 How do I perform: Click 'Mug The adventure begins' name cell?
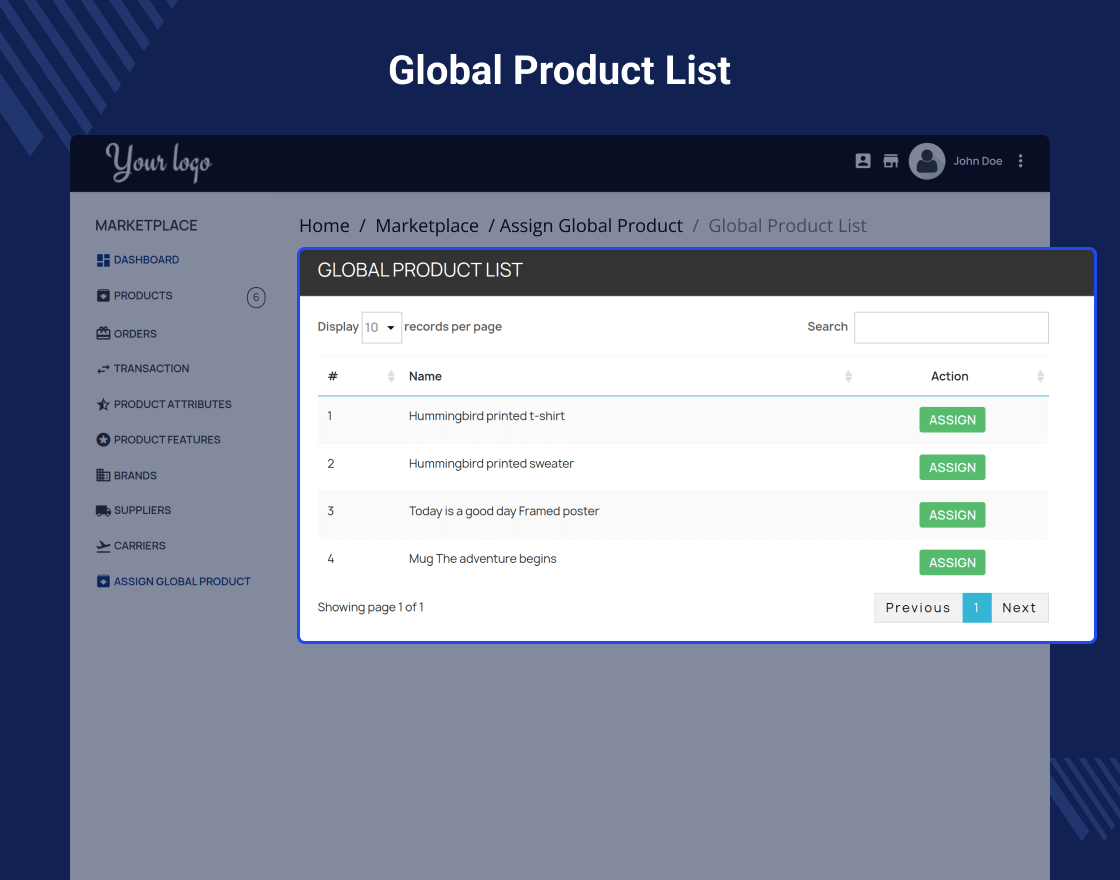click(482, 559)
